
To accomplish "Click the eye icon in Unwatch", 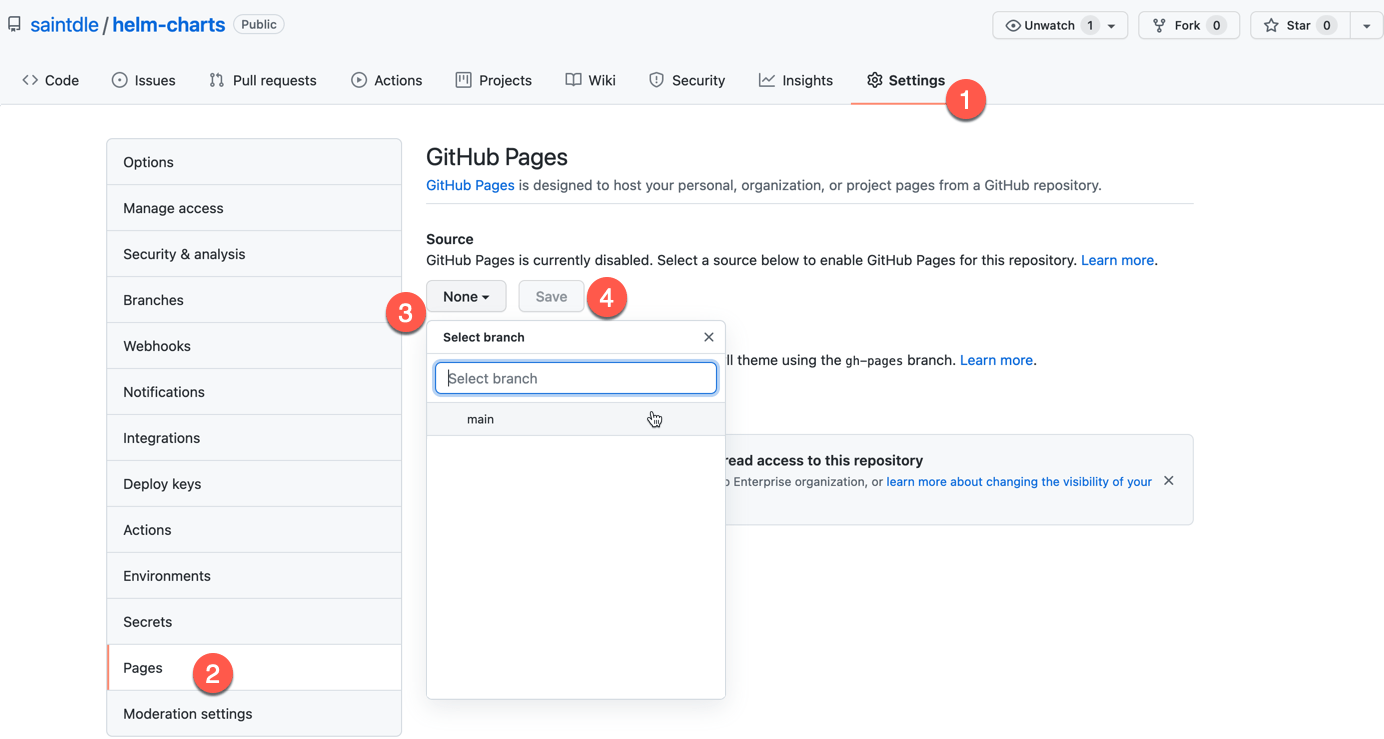I will click(x=1013, y=26).
